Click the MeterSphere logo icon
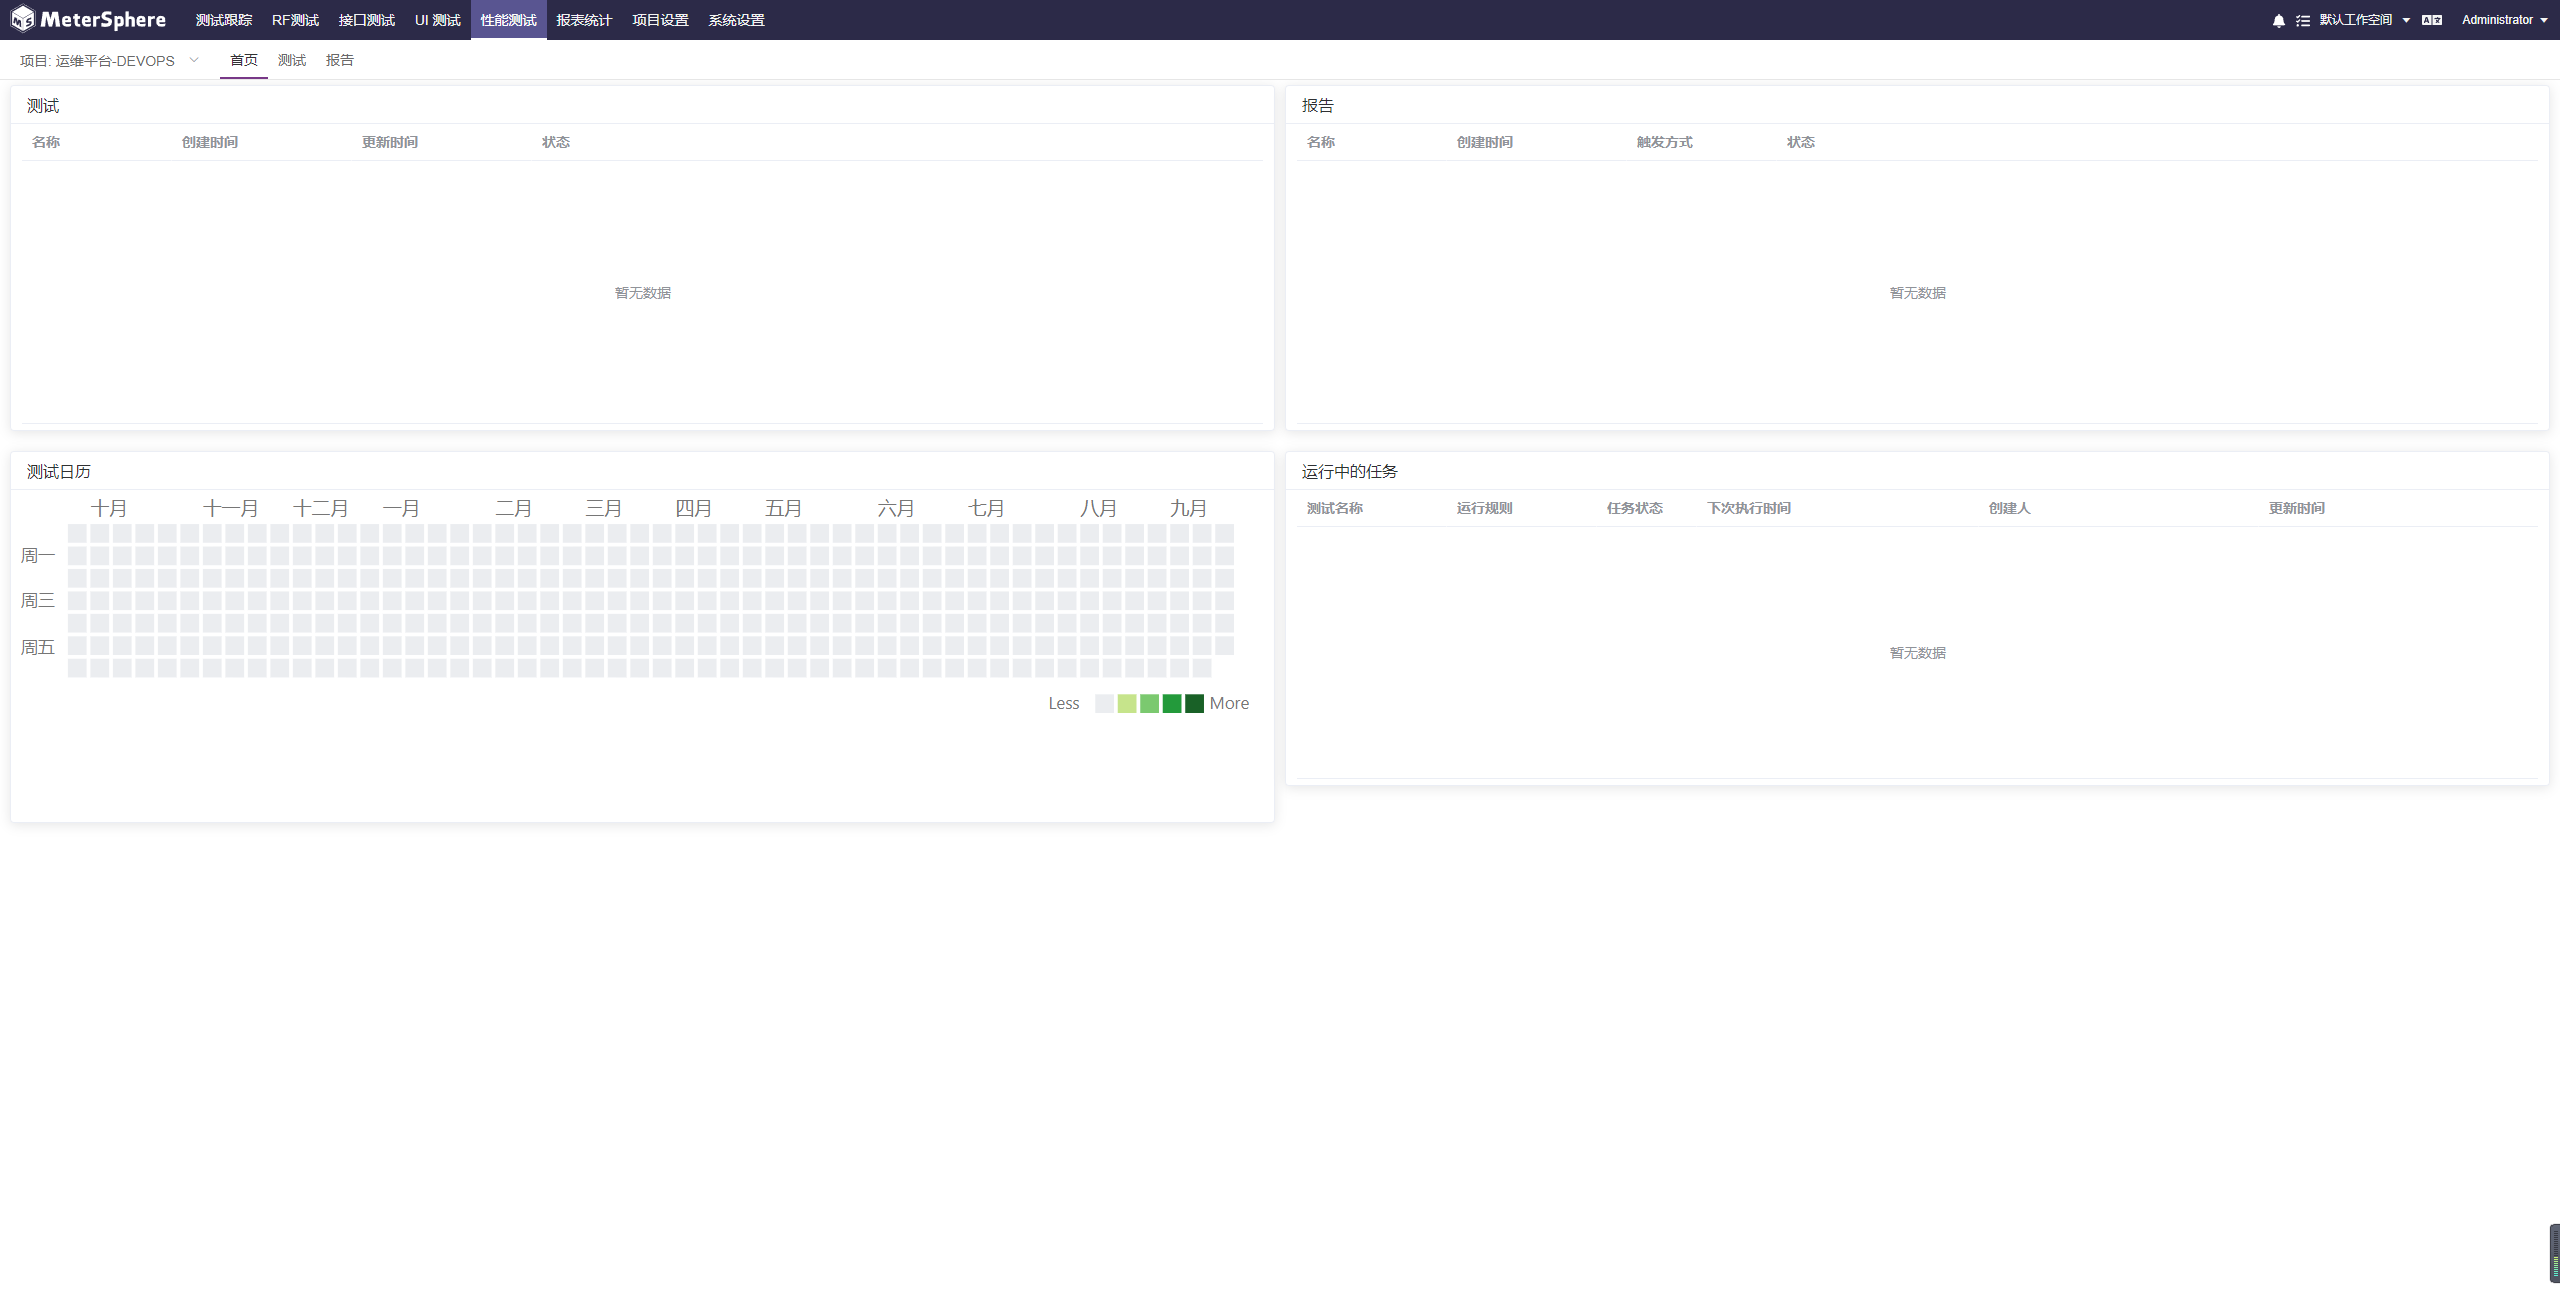Image resolution: width=2560 pixels, height=1289 pixels. tap(22, 19)
